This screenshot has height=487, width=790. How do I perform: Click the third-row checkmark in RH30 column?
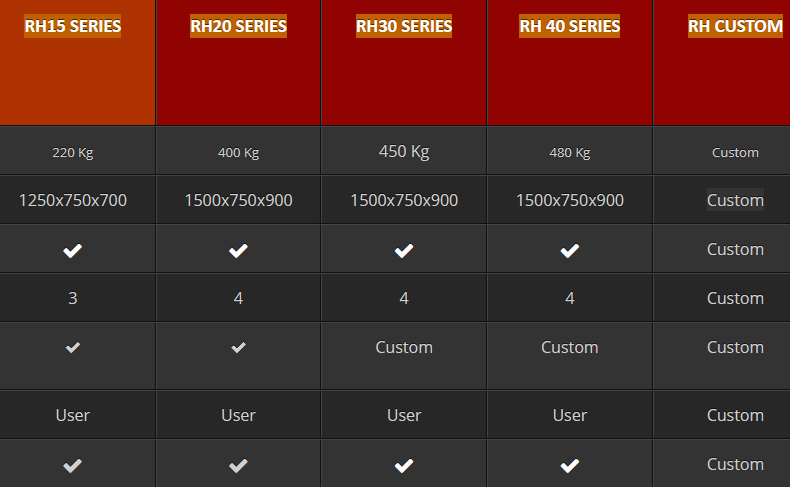[x=404, y=250]
